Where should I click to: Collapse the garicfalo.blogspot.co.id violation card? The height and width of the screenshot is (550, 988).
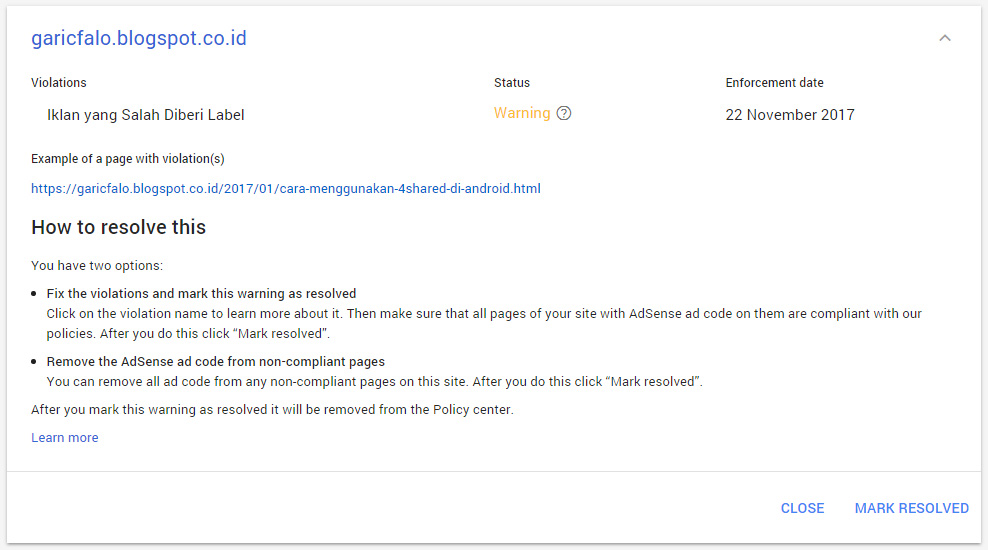[945, 39]
